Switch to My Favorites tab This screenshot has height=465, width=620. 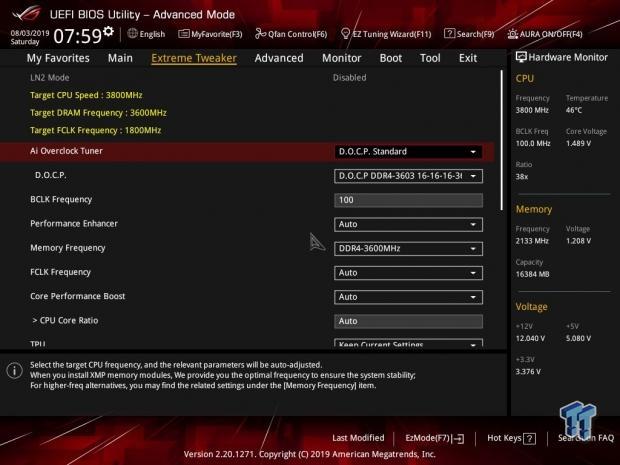tap(58, 58)
